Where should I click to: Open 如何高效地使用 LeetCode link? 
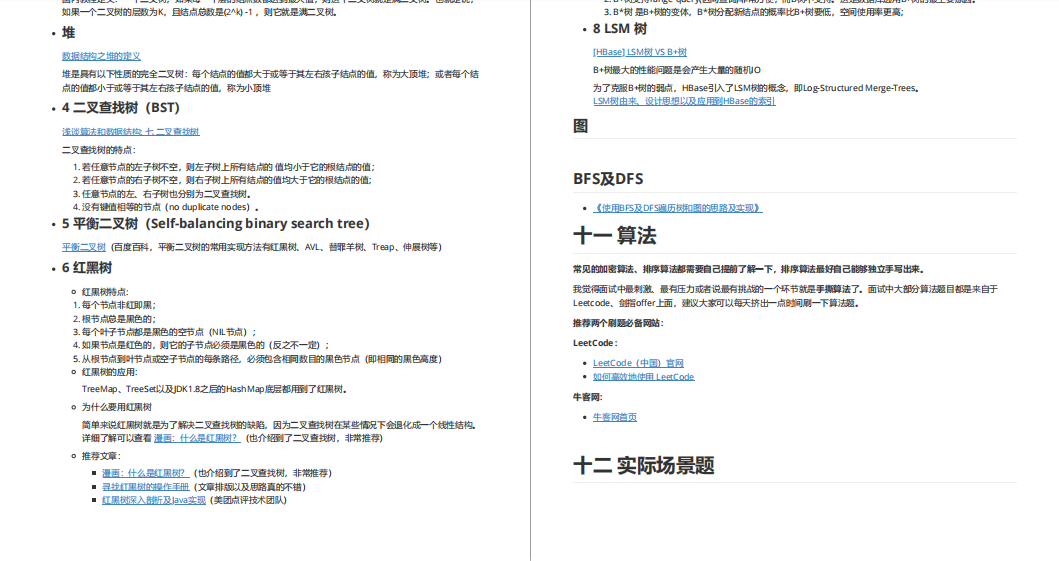[x=644, y=377]
